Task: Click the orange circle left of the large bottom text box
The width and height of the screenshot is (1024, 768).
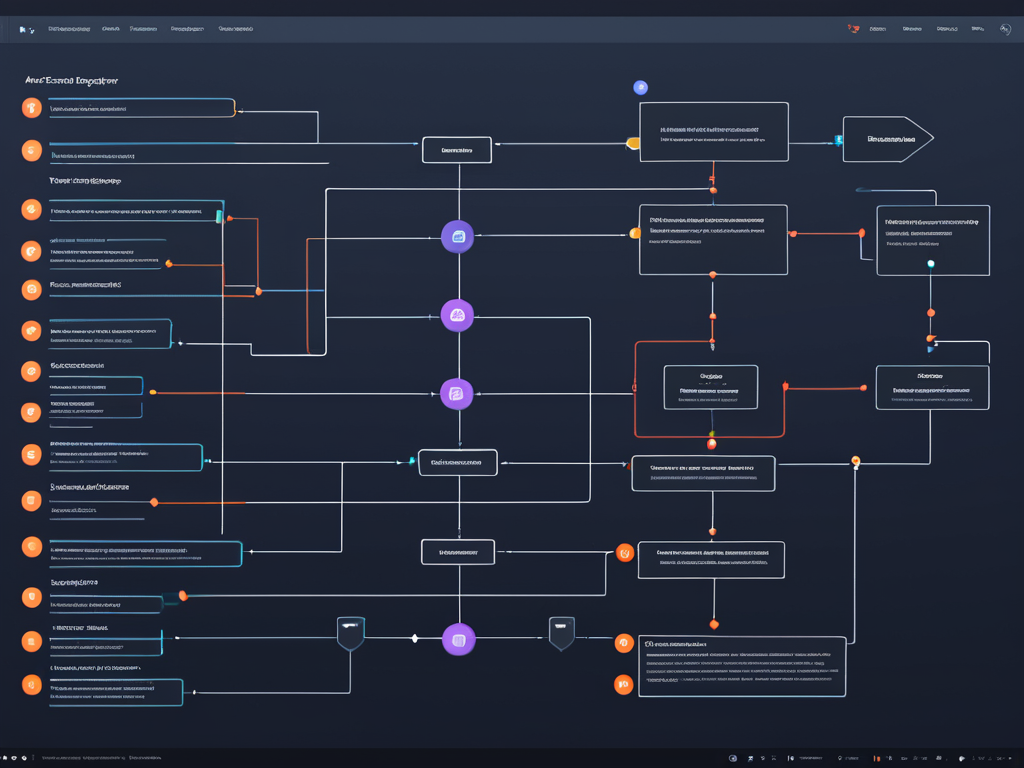Action: pos(623,642)
